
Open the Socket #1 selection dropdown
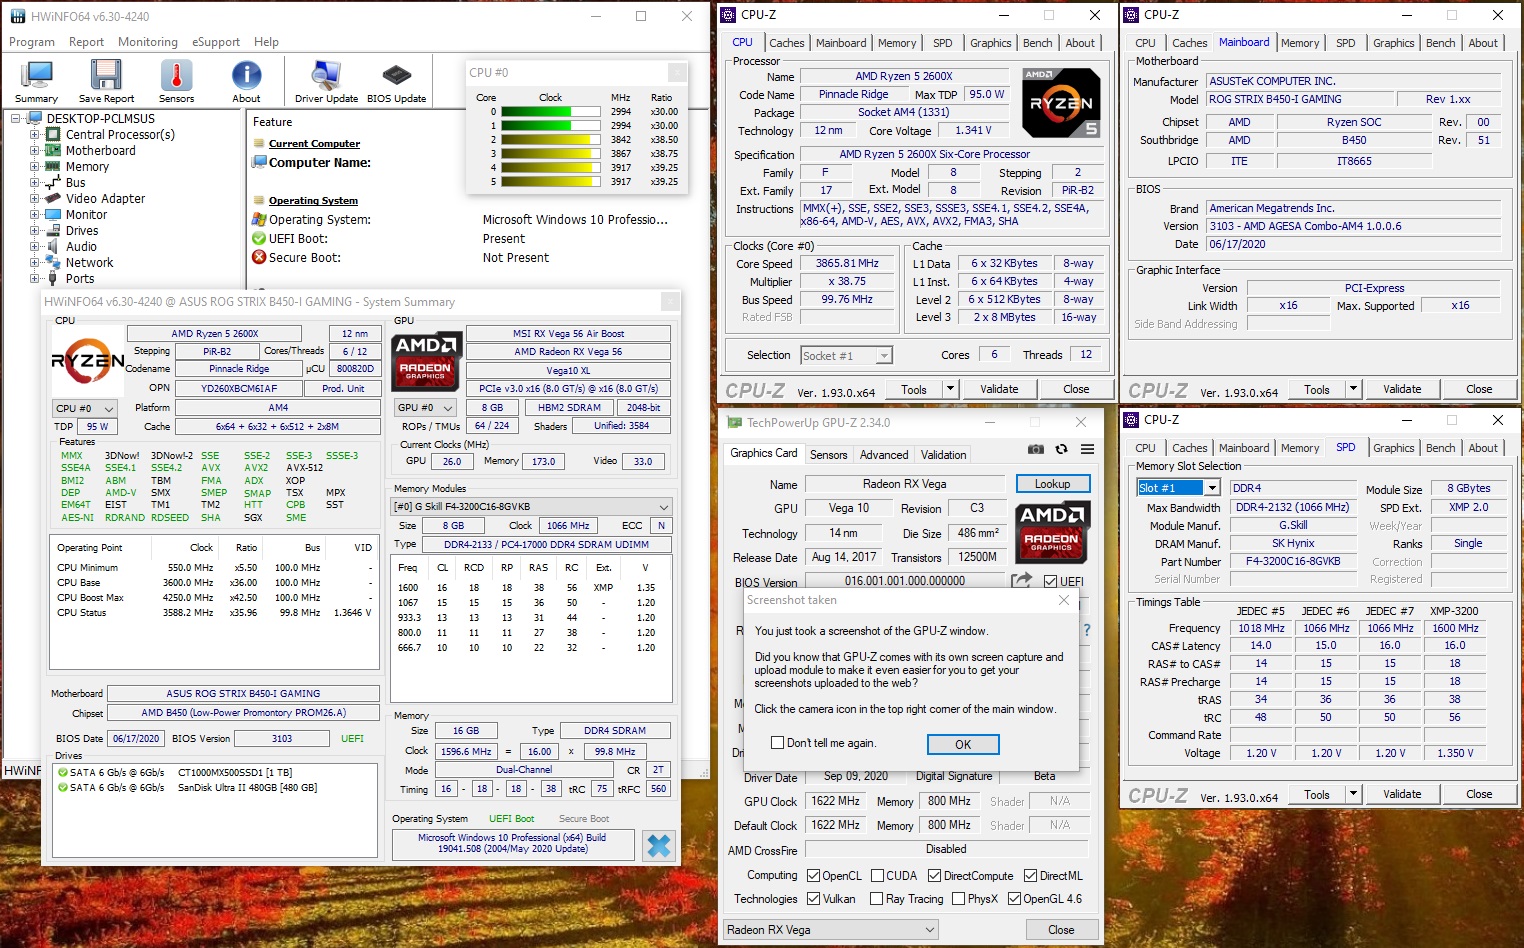coord(846,355)
